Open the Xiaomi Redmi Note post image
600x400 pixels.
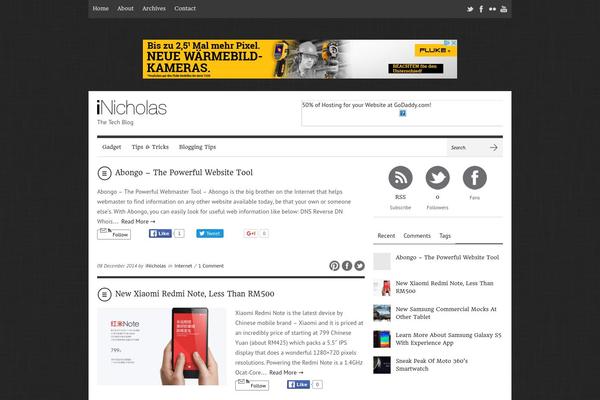(162, 346)
